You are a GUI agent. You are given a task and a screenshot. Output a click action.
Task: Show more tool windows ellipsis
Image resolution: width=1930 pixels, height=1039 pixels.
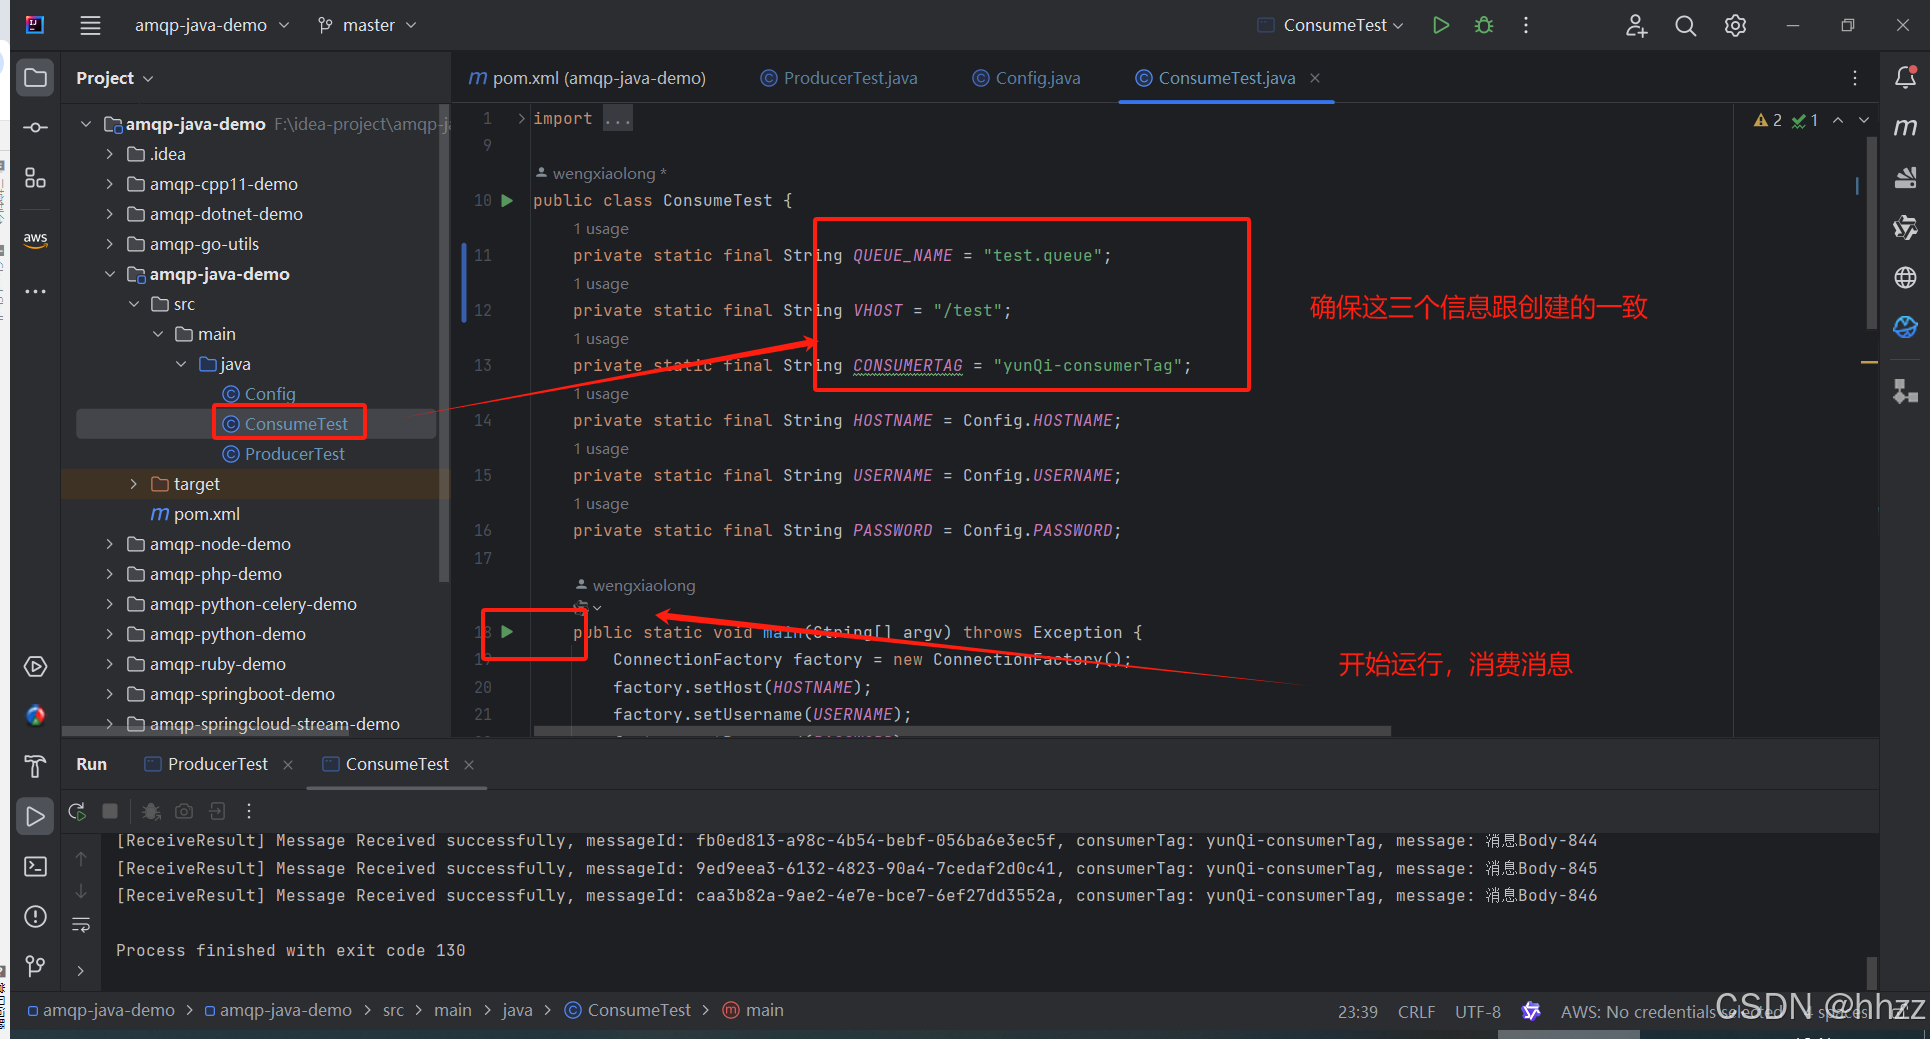pyautogui.click(x=35, y=292)
